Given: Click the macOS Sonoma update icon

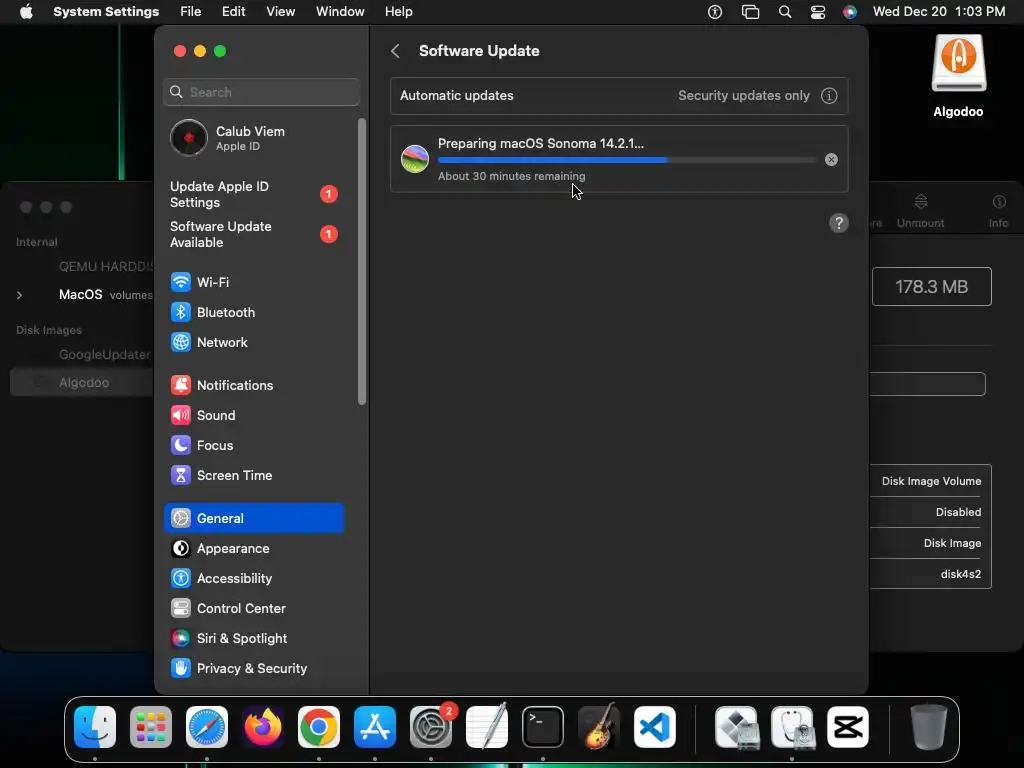Looking at the screenshot, I should (415, 159).
